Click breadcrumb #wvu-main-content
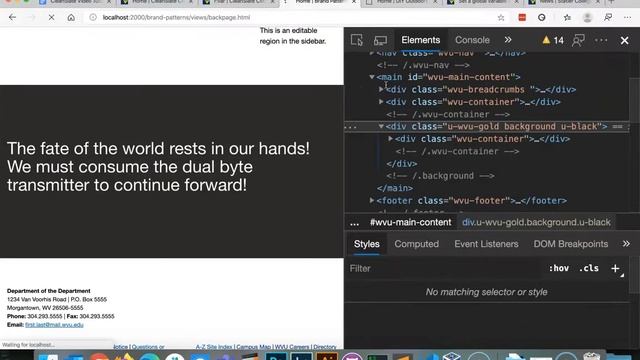 click(410, 222)
